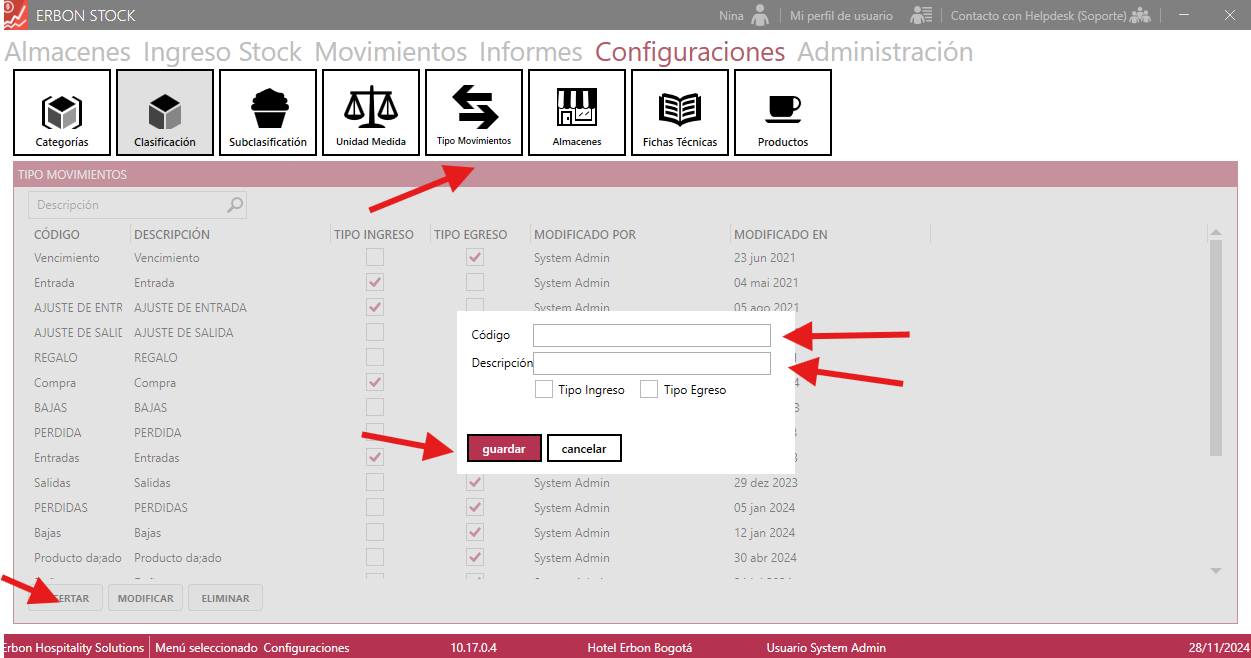The image size is (1251, 658).
Task: Open Subclasificación cupcake icon
Action: [x=268, y=108]
